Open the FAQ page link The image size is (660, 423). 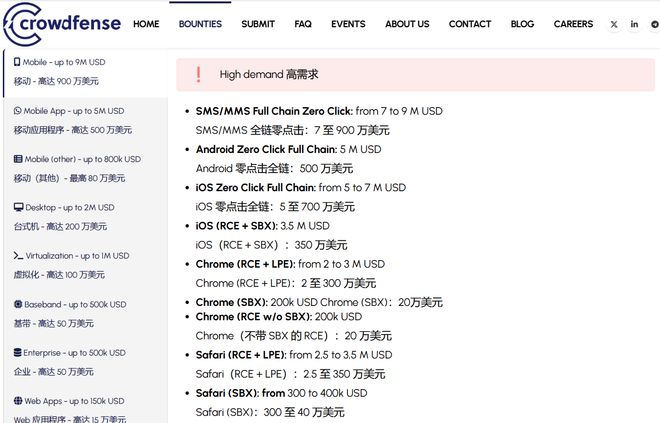[303, 24]
